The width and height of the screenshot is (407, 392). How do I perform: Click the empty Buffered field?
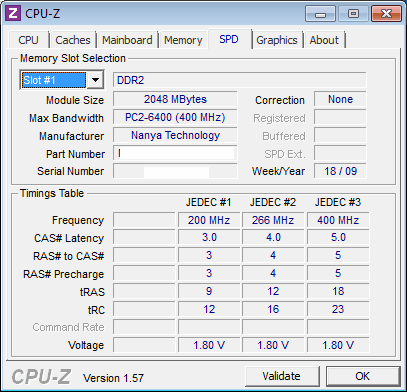340,135
